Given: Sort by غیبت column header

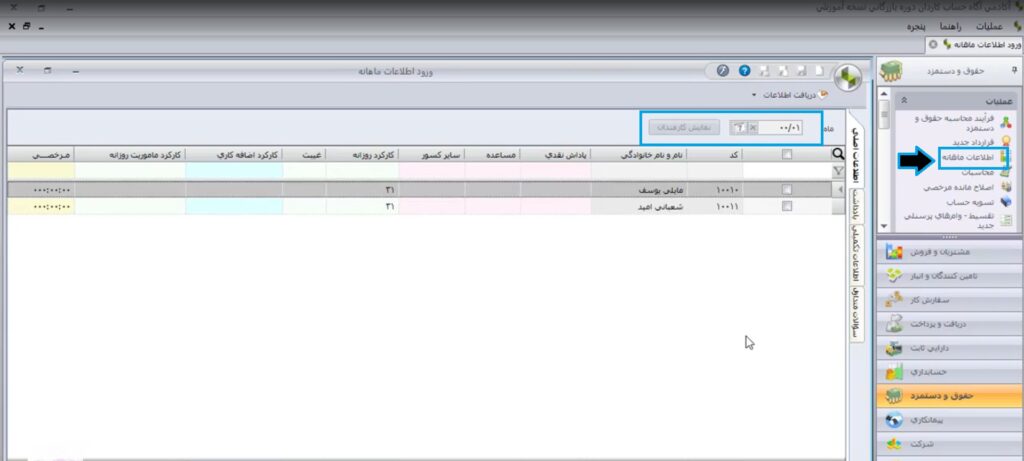Looking at the screenshot, I should tap(304, 154).
